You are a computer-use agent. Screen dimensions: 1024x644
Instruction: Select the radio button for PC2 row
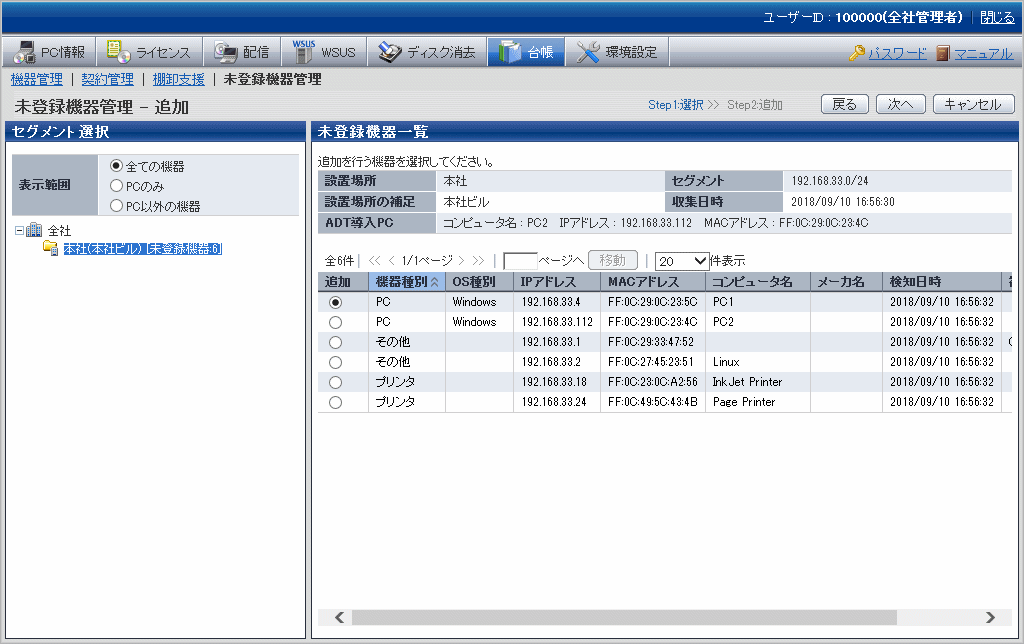coord(335,322)
